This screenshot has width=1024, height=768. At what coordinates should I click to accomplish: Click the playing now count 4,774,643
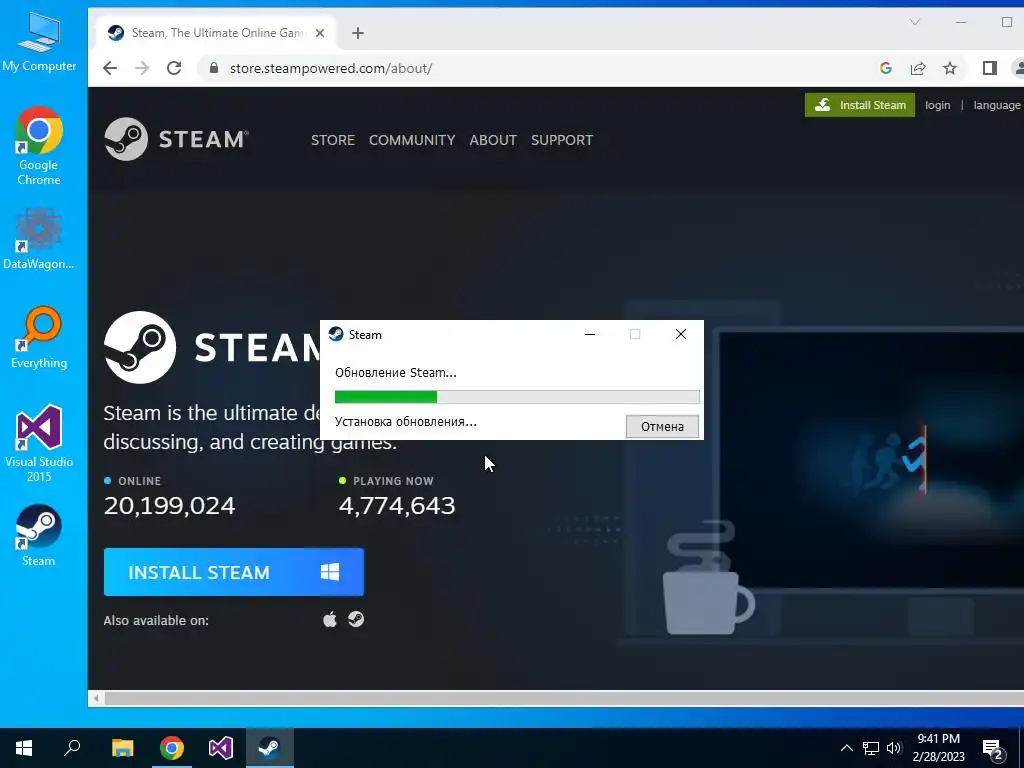click(397, 505)
